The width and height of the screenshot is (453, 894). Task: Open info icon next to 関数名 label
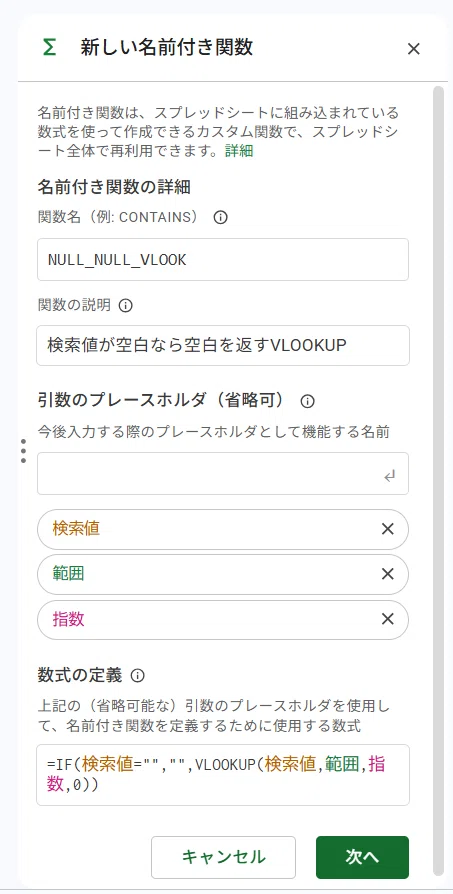point(221,217)
